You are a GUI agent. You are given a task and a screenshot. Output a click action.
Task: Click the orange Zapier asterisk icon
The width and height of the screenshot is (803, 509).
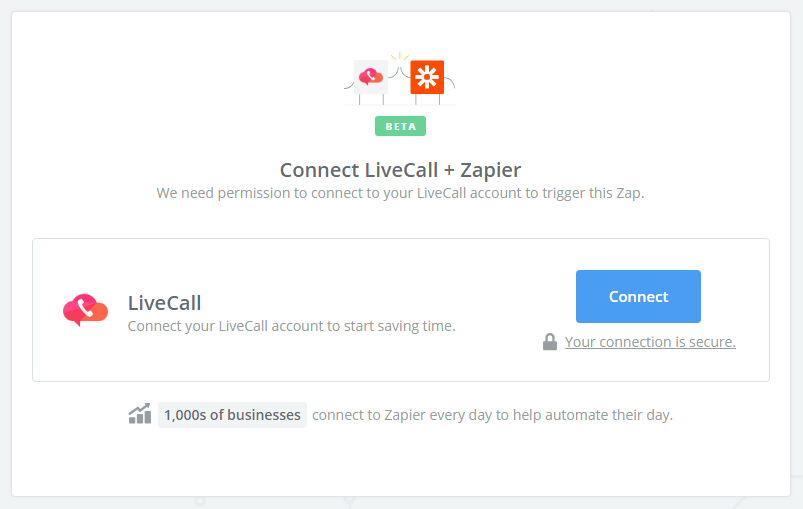427,77
